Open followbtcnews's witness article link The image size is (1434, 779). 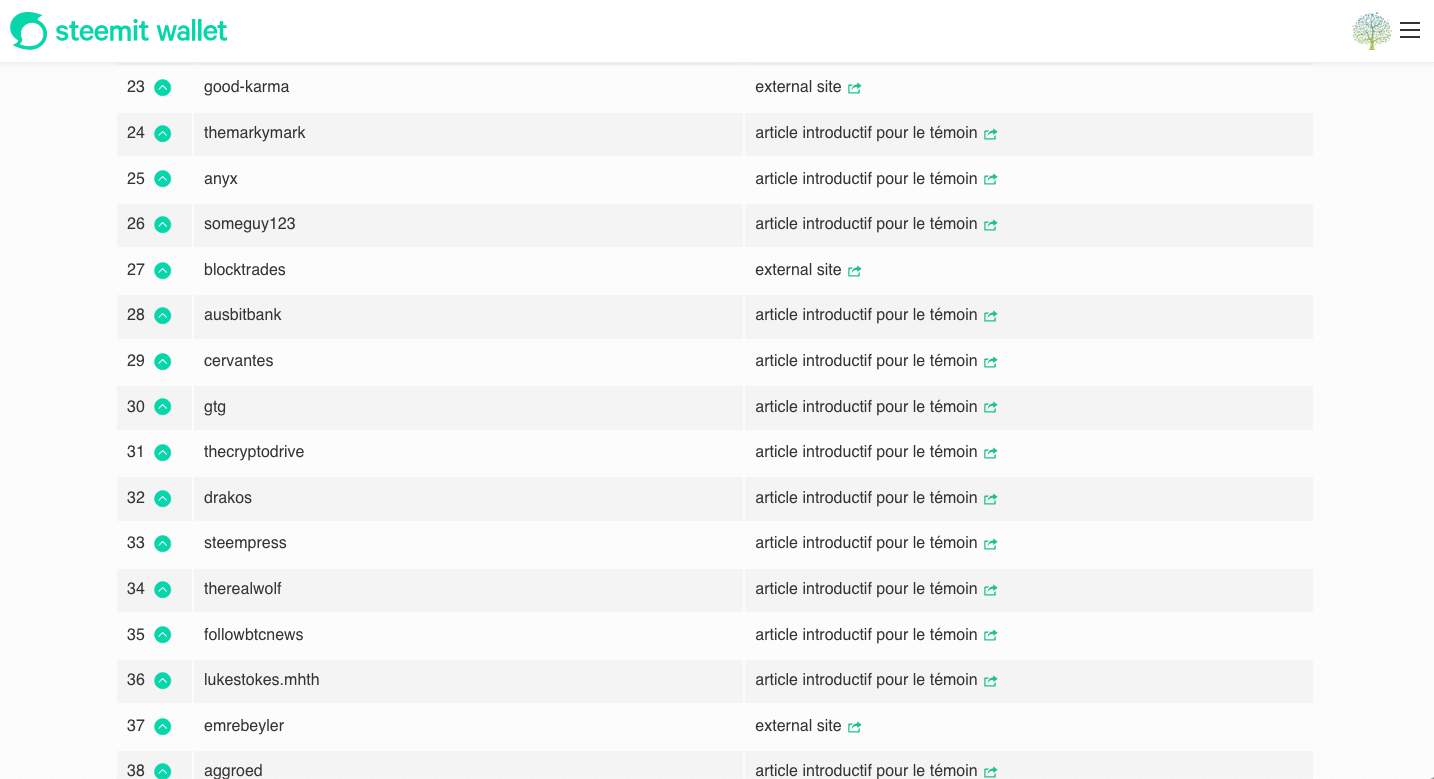876,635
